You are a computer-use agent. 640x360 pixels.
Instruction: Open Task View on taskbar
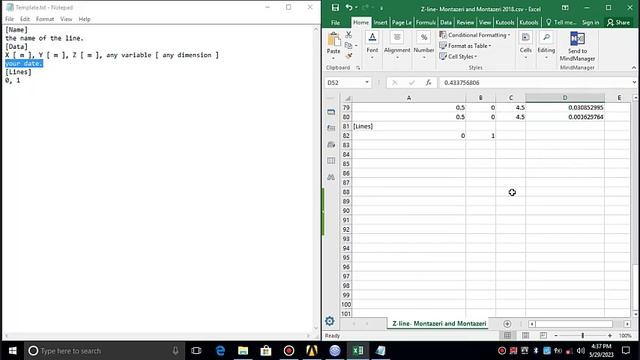coord(196,351)
